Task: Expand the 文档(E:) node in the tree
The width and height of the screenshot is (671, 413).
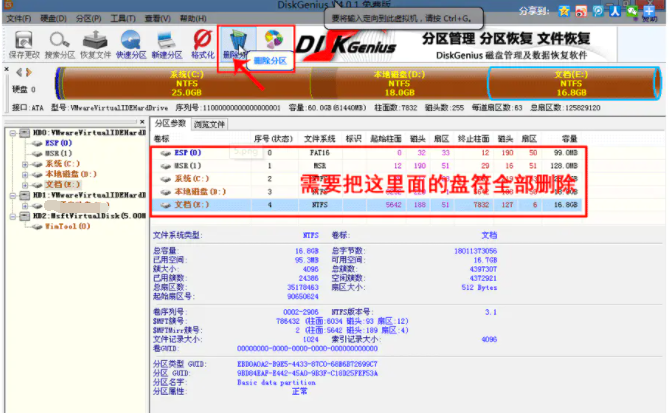Action: [x=25, y=185]
